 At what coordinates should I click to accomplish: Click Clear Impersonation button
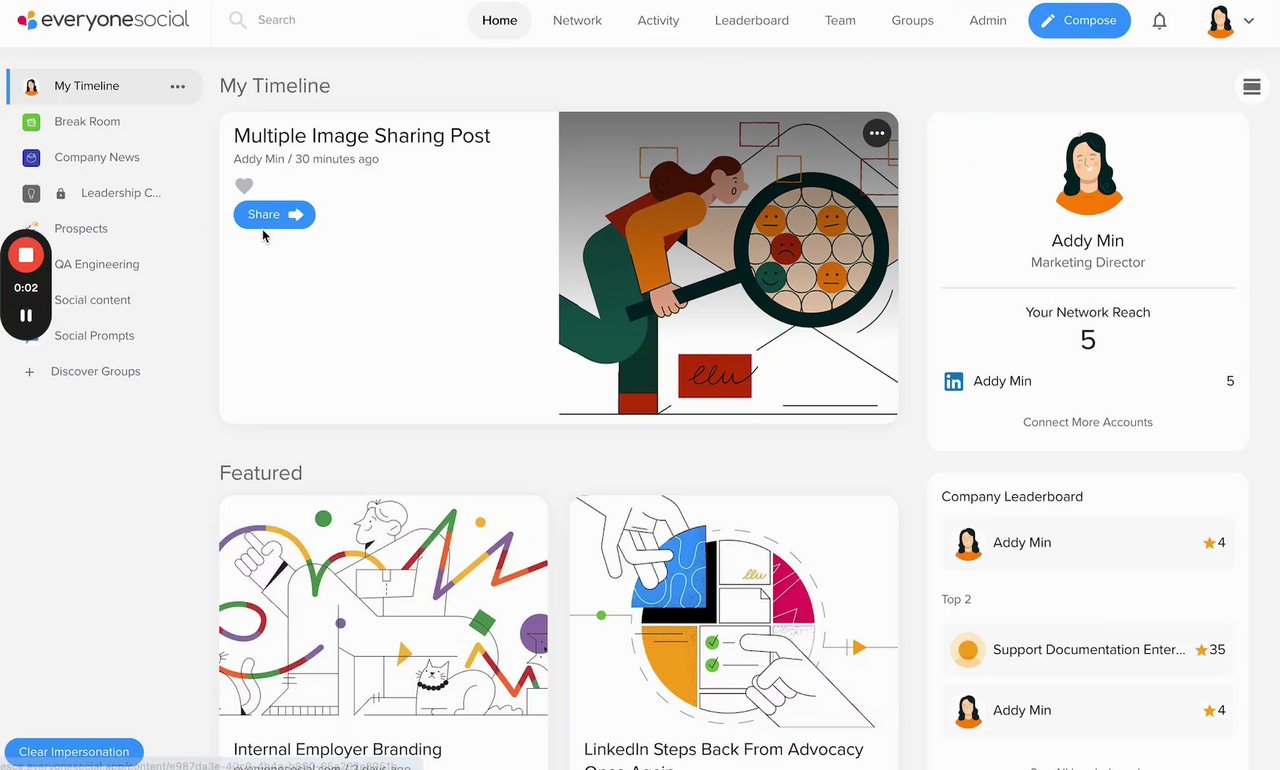tap(74, 752)
